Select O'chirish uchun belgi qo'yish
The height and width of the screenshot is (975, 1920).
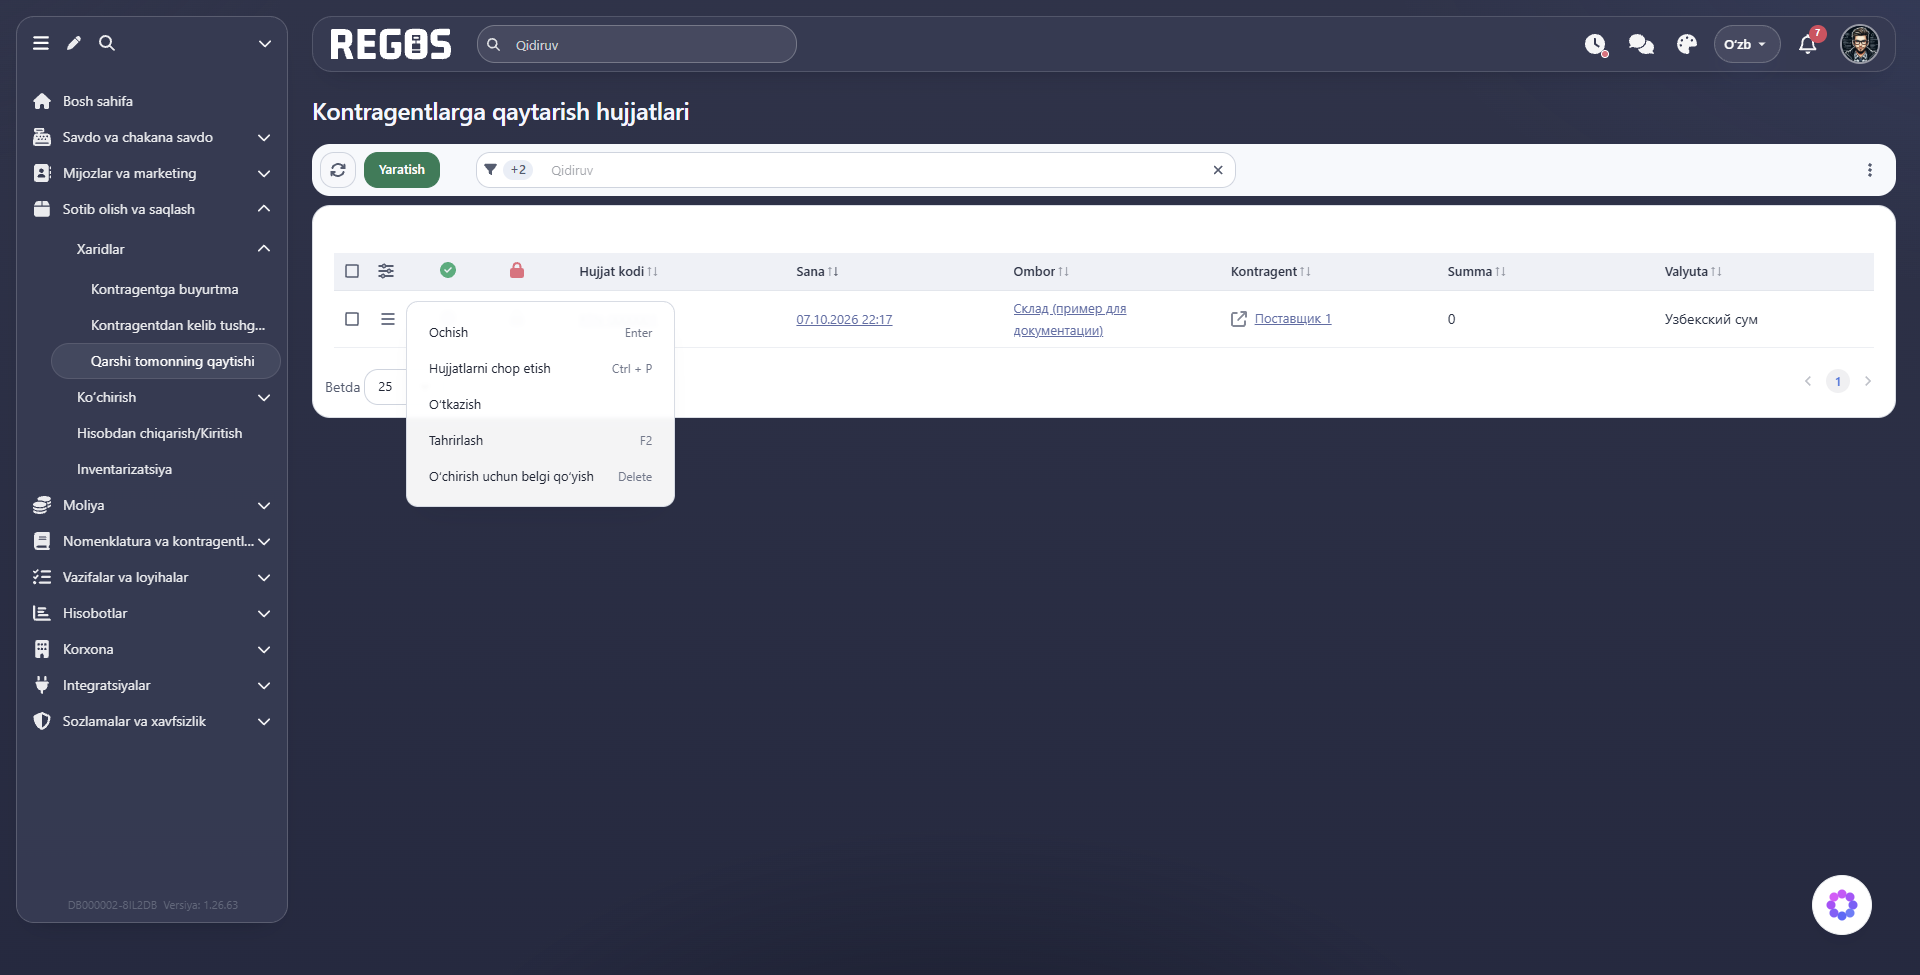(540, 477)
